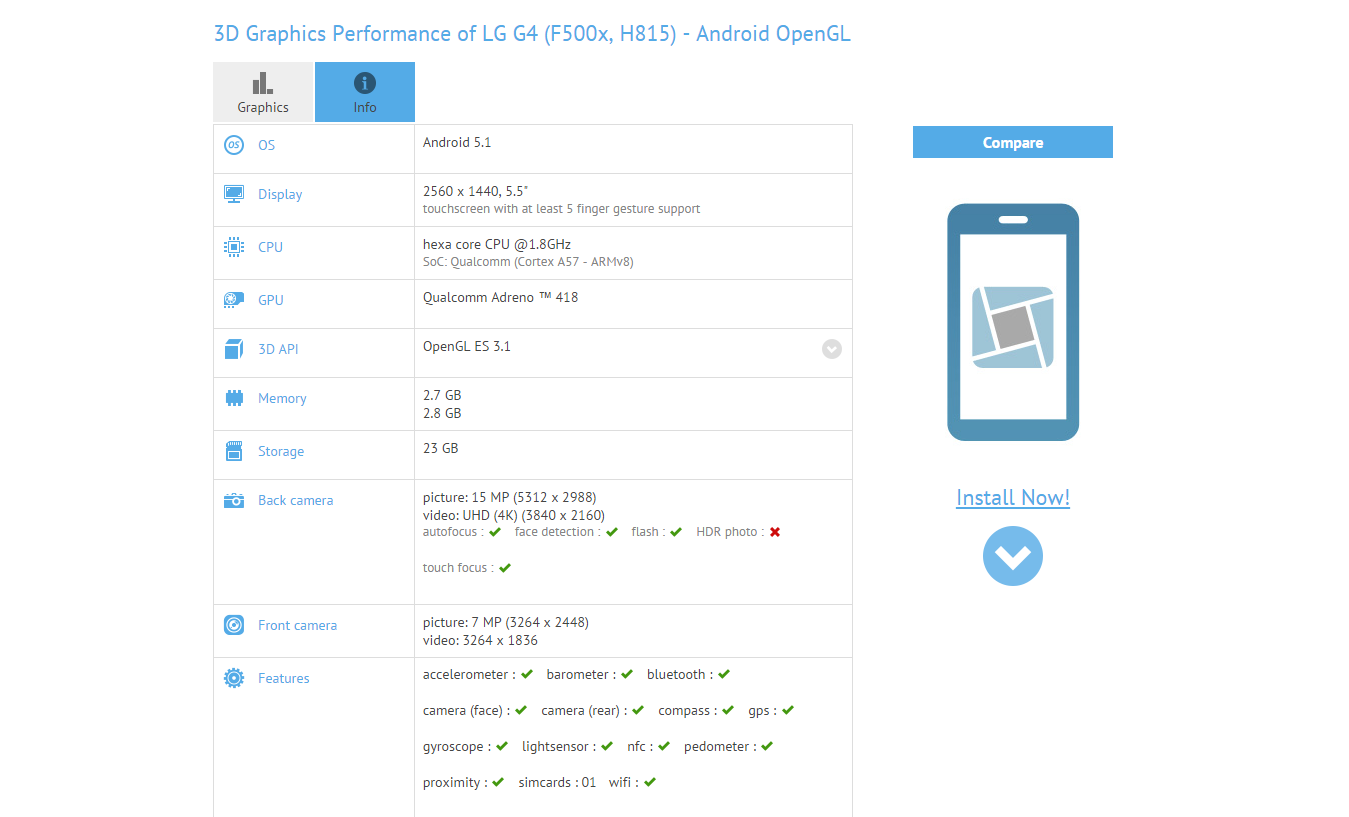Click the simcards : 01 text
The height and width of the screenshot is (817, 1349).
[x=557, y=783]
